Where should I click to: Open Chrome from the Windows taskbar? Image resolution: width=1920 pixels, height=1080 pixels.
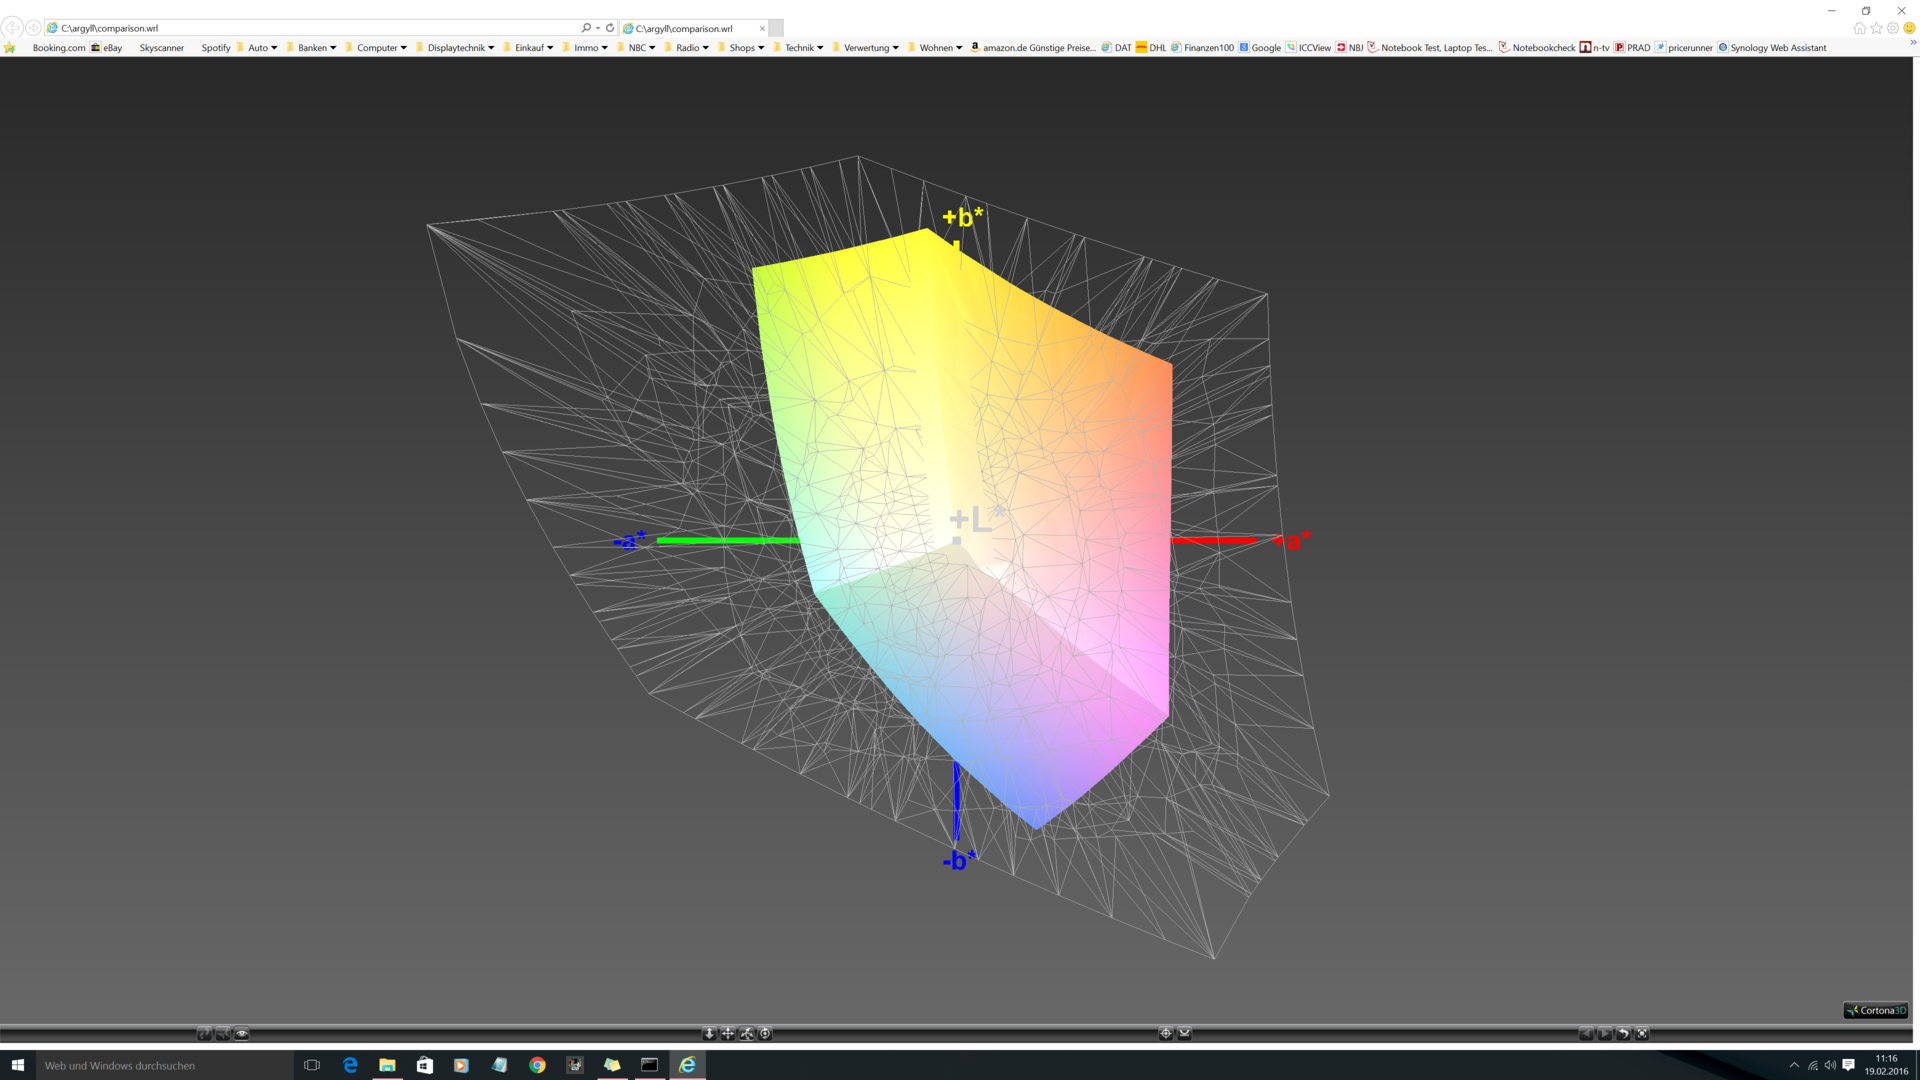(x=537, y=1065)
